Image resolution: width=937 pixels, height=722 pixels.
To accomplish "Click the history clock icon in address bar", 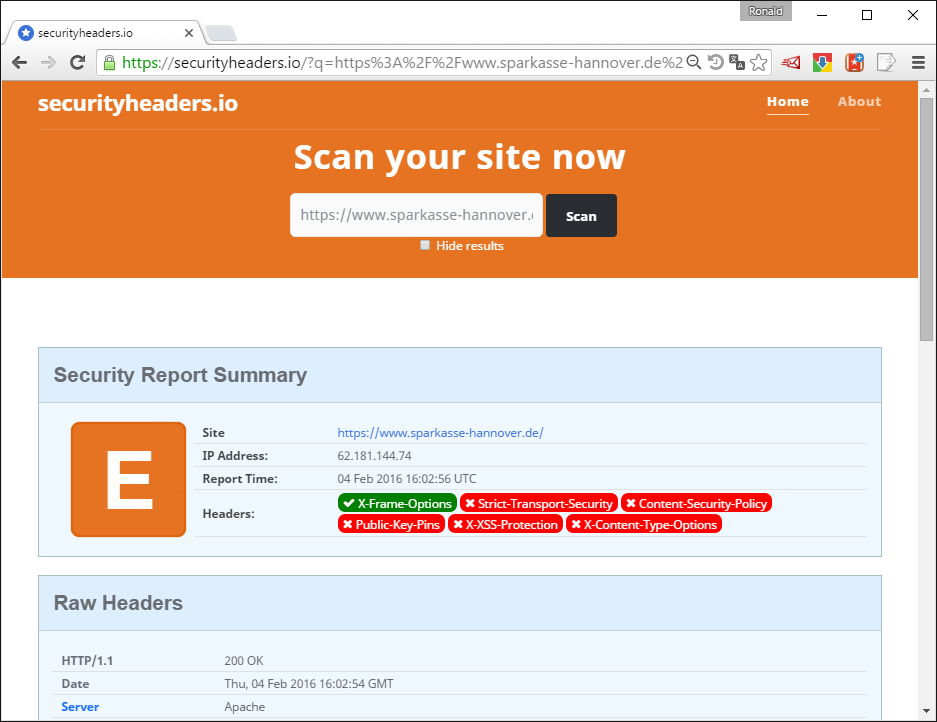I will coord(715,62).
